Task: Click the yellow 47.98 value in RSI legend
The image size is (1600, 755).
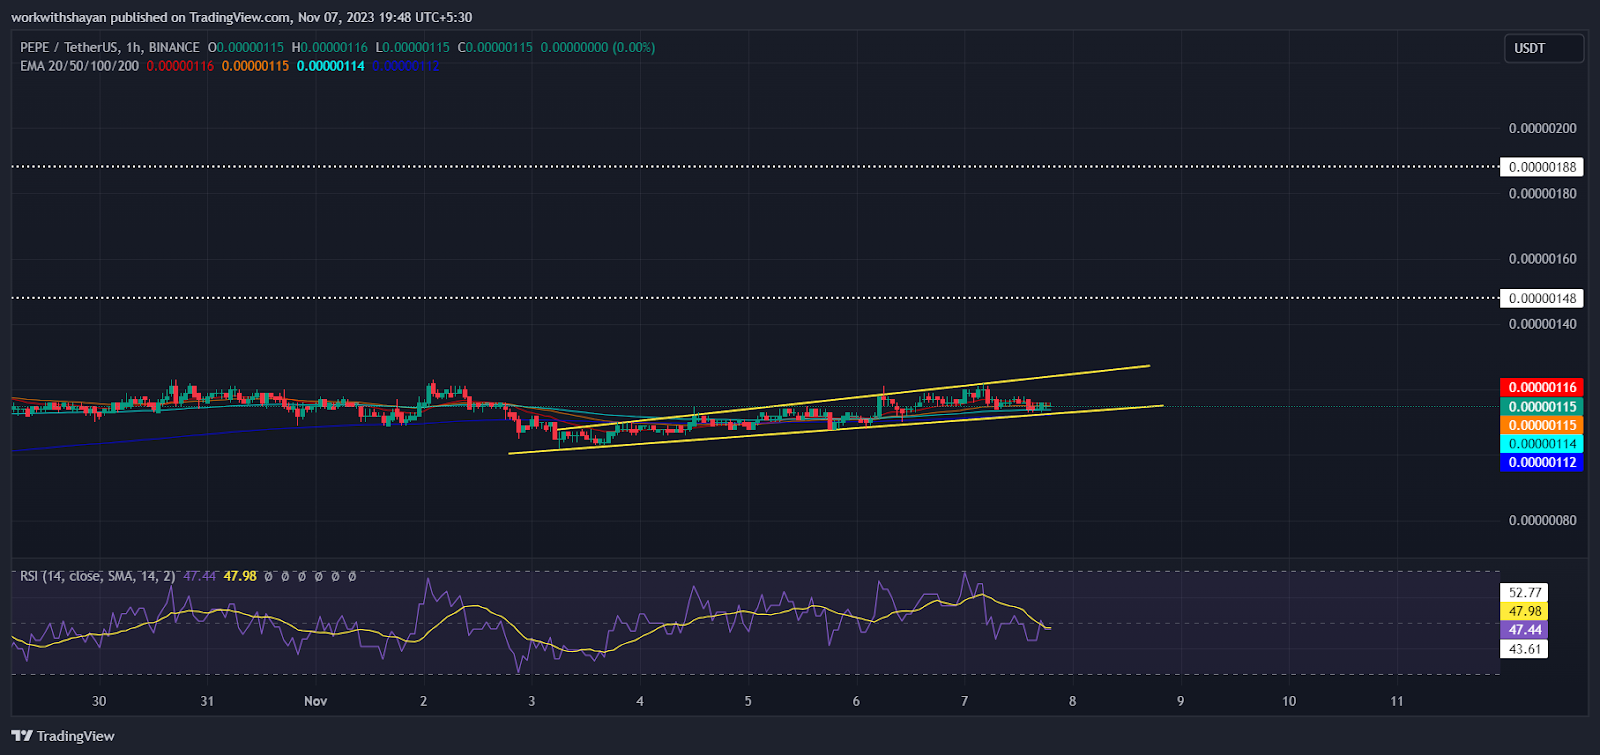Action: 240,576
